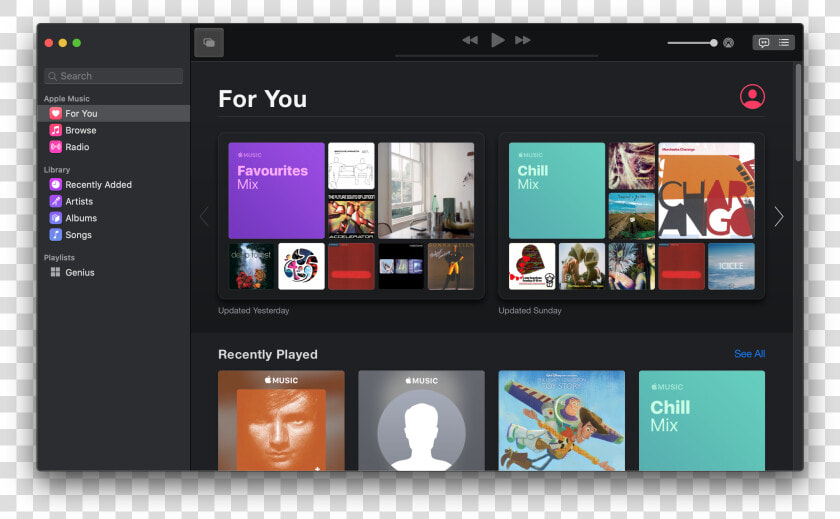The image size is (840, 519).
Task: Show previous mixes with left chevron
Action: tap(204, 216)
